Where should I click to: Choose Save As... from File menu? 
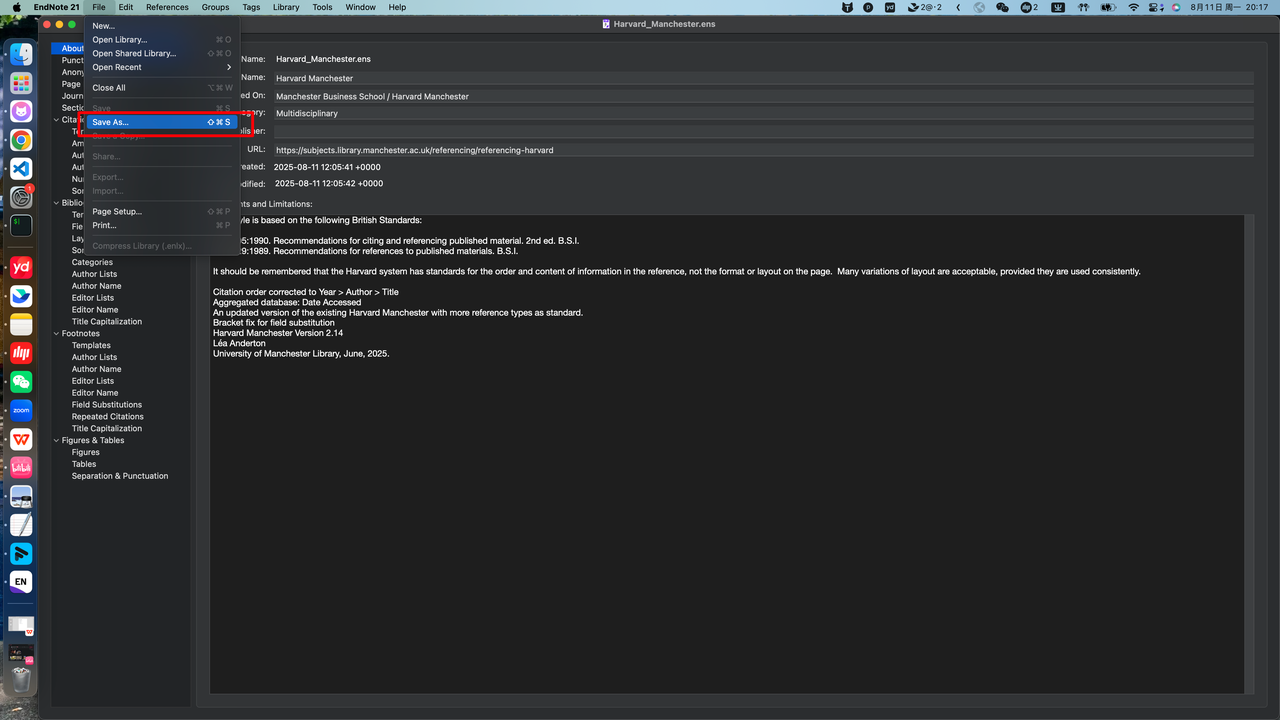point(161,122)
